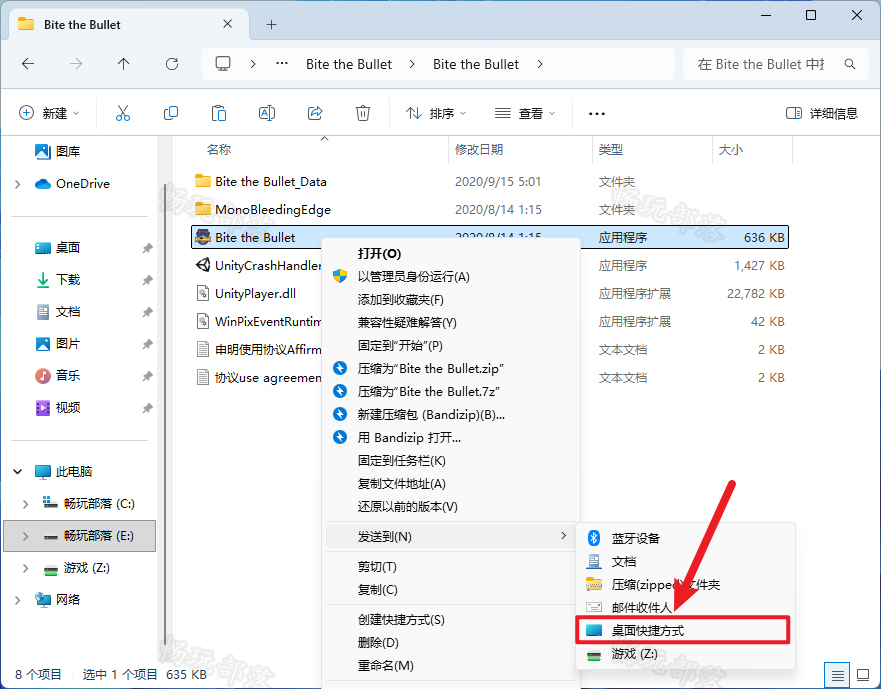
Task: Open the 新建 dropdown
Action: (x=49, y=114)
